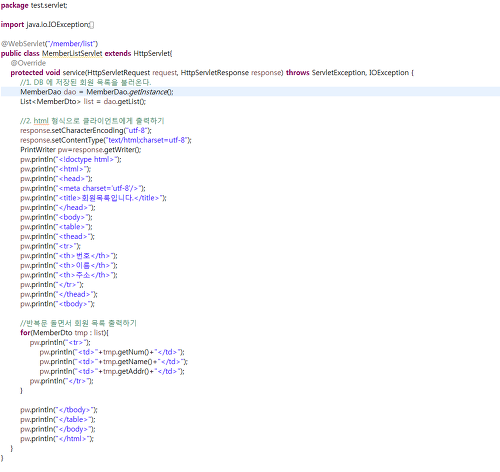500x472 pixels.
Task: Click the 'for(MemberDto tmp : list){' line
Action: point(64,333)
